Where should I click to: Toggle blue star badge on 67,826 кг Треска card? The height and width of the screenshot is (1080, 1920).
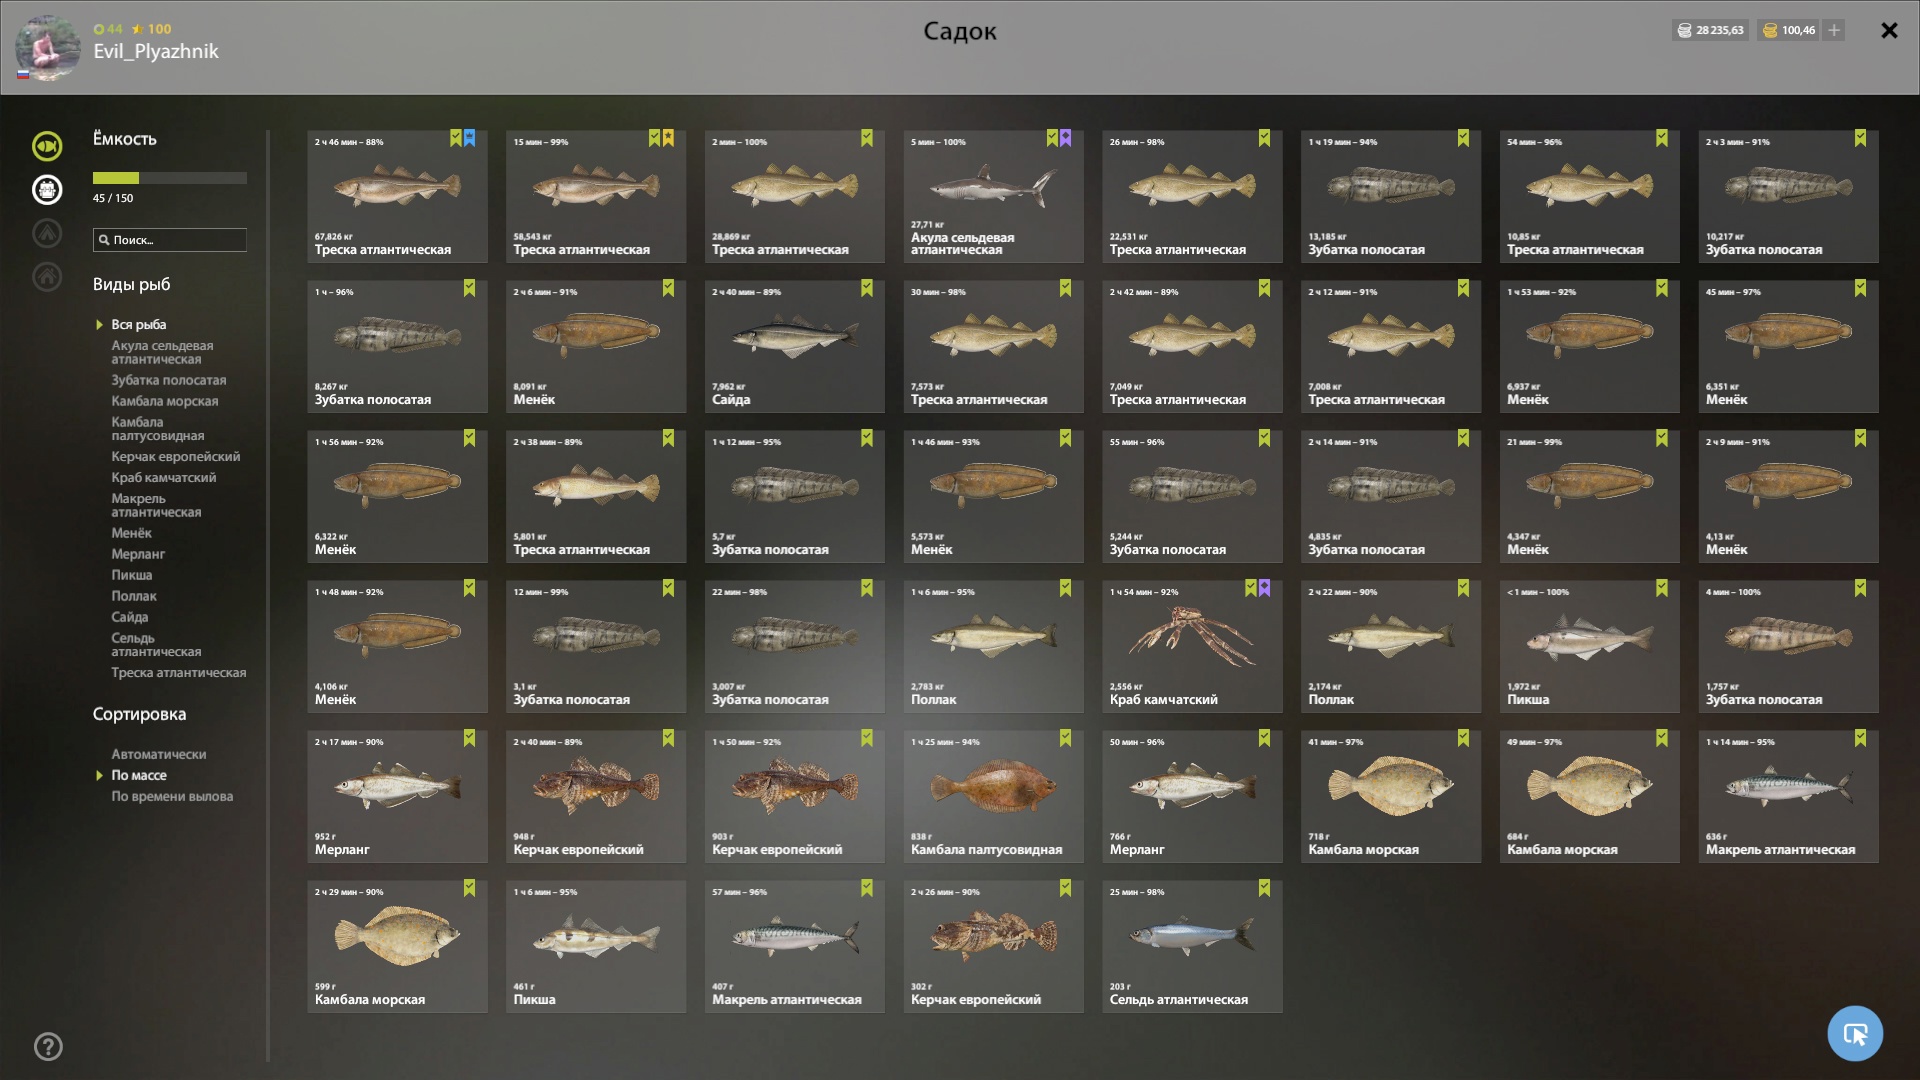click(x=470, y=138)
